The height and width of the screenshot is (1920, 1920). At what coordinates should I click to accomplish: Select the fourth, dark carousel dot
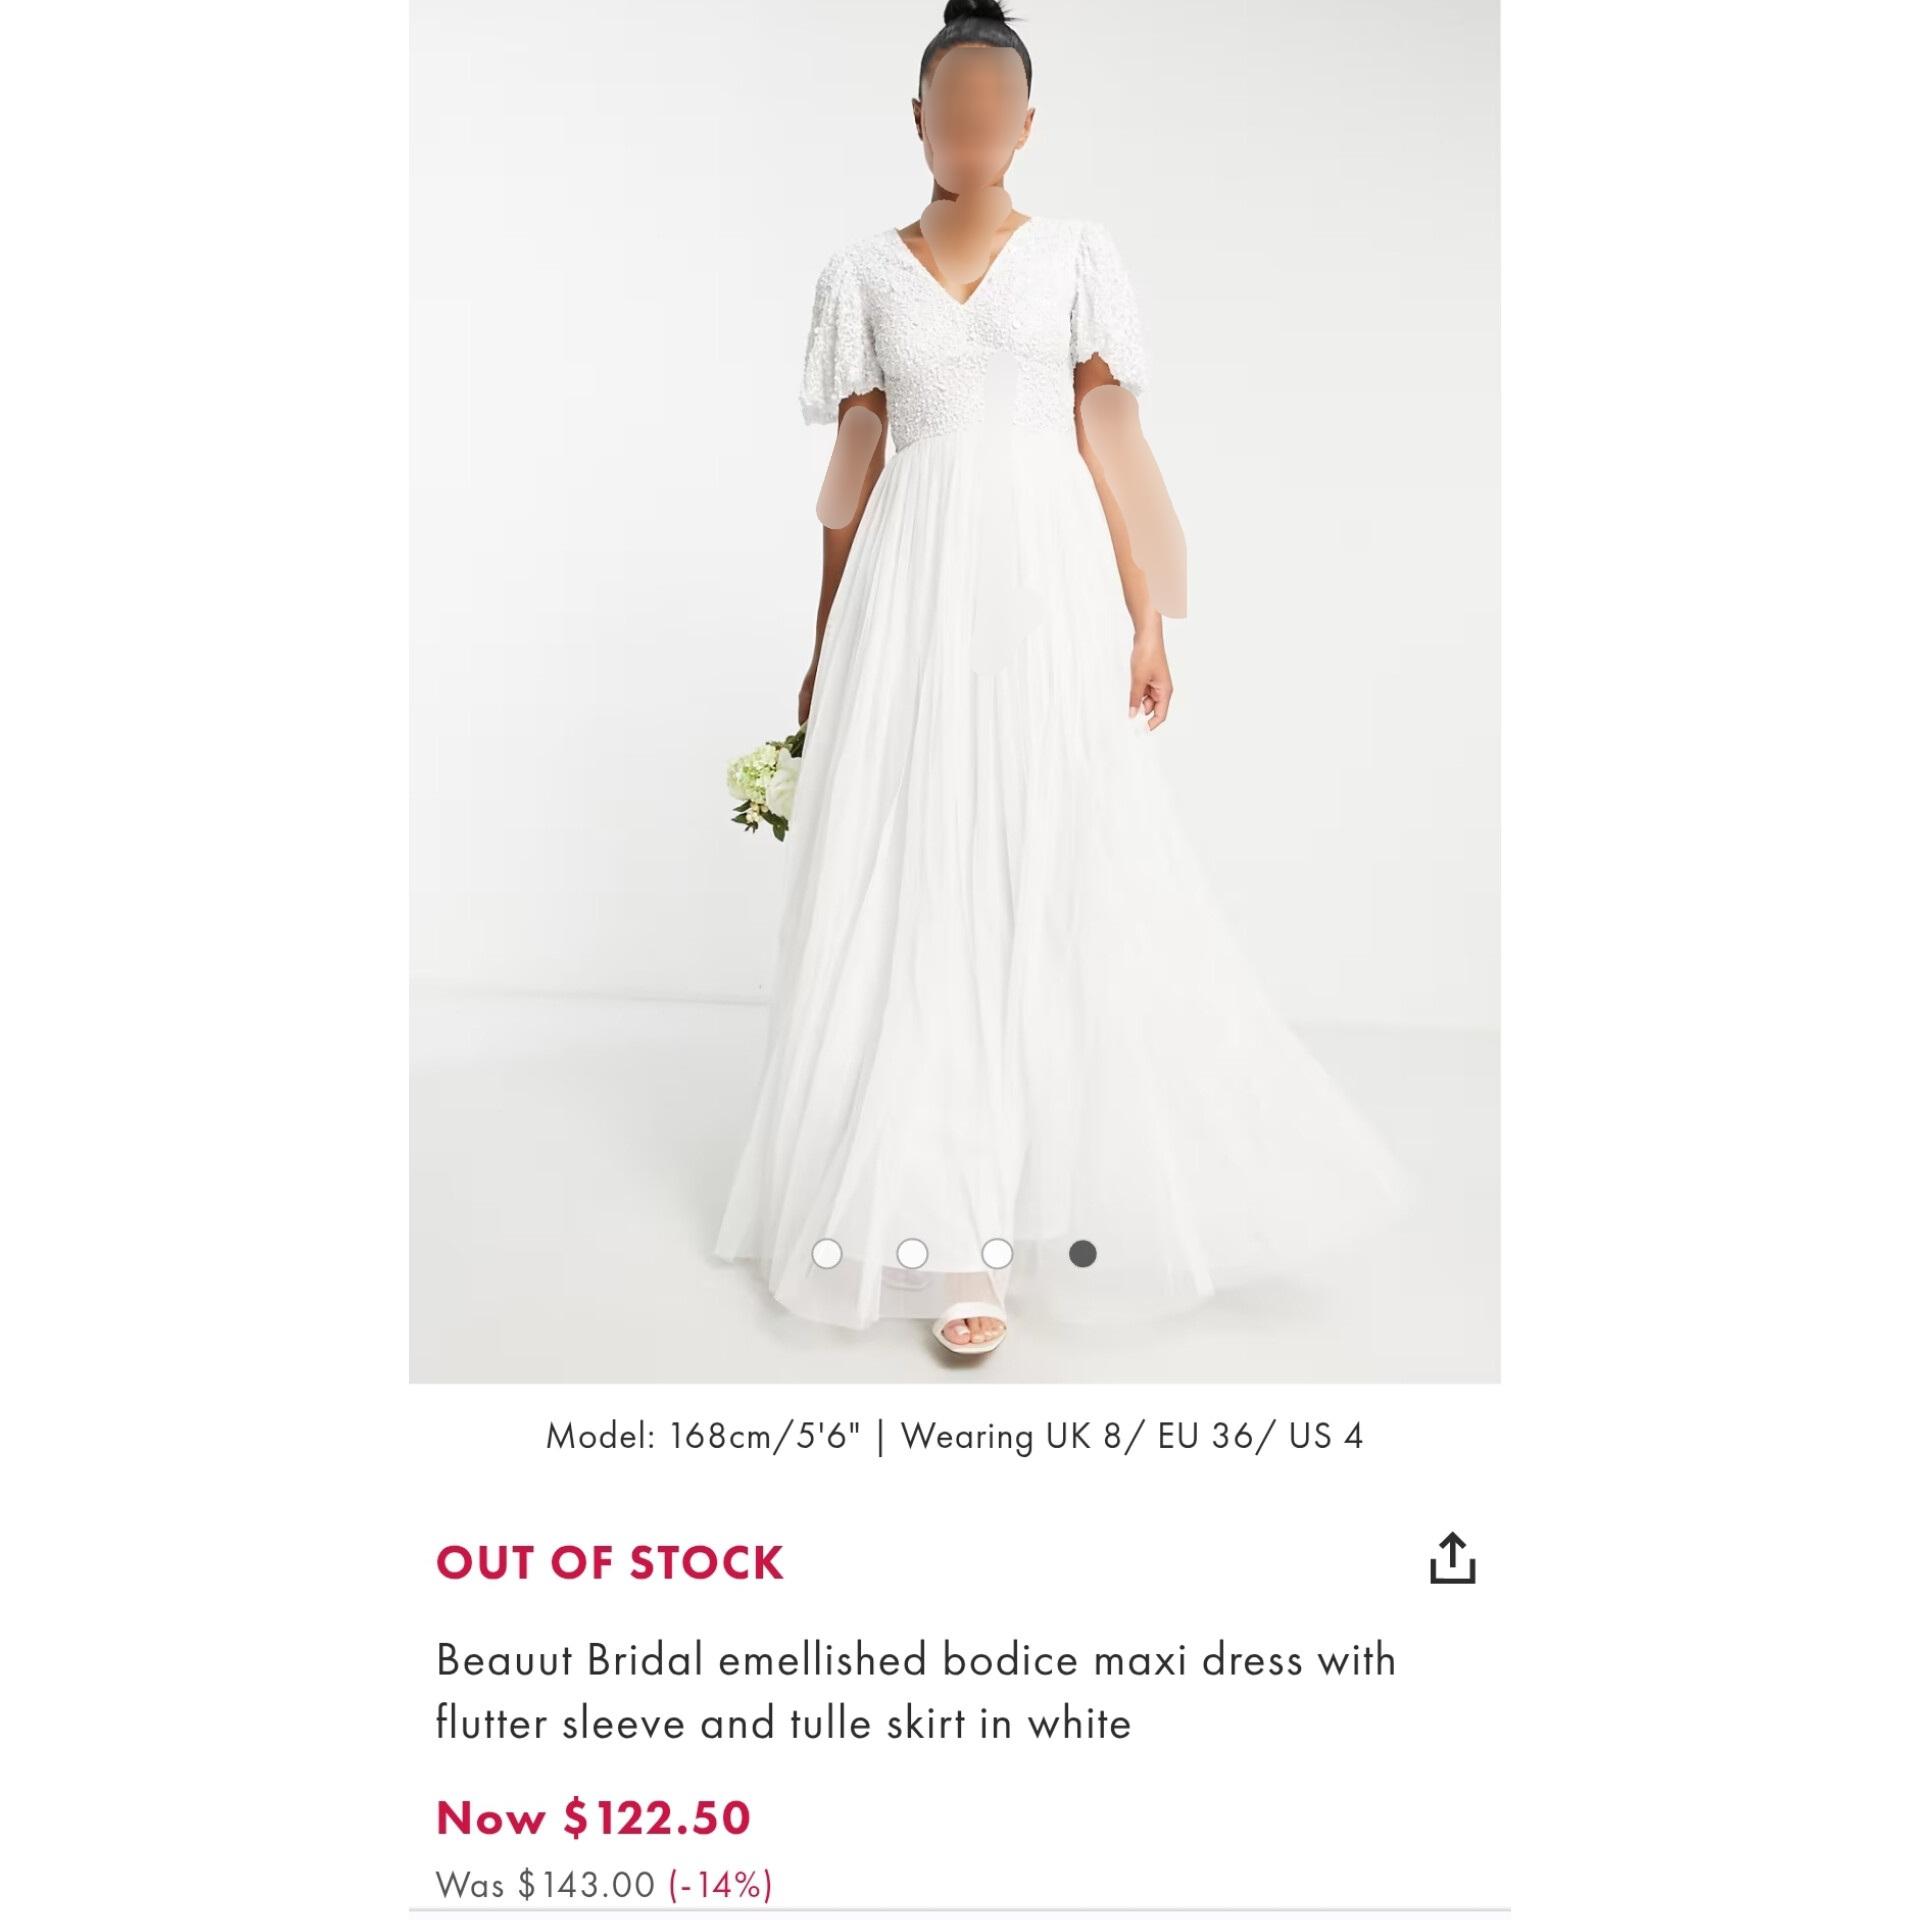(x=1083, y=1253)
